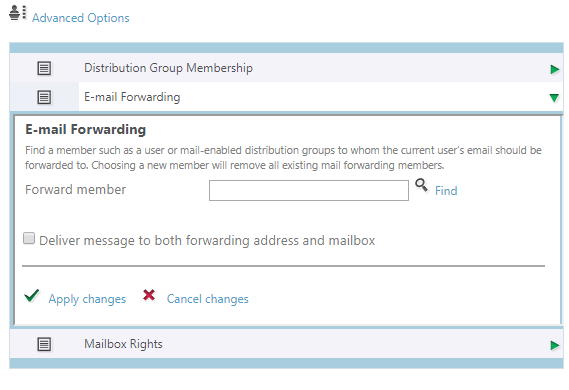Click the red X cancel icon
Screen dimensions: 569x390
149,295
